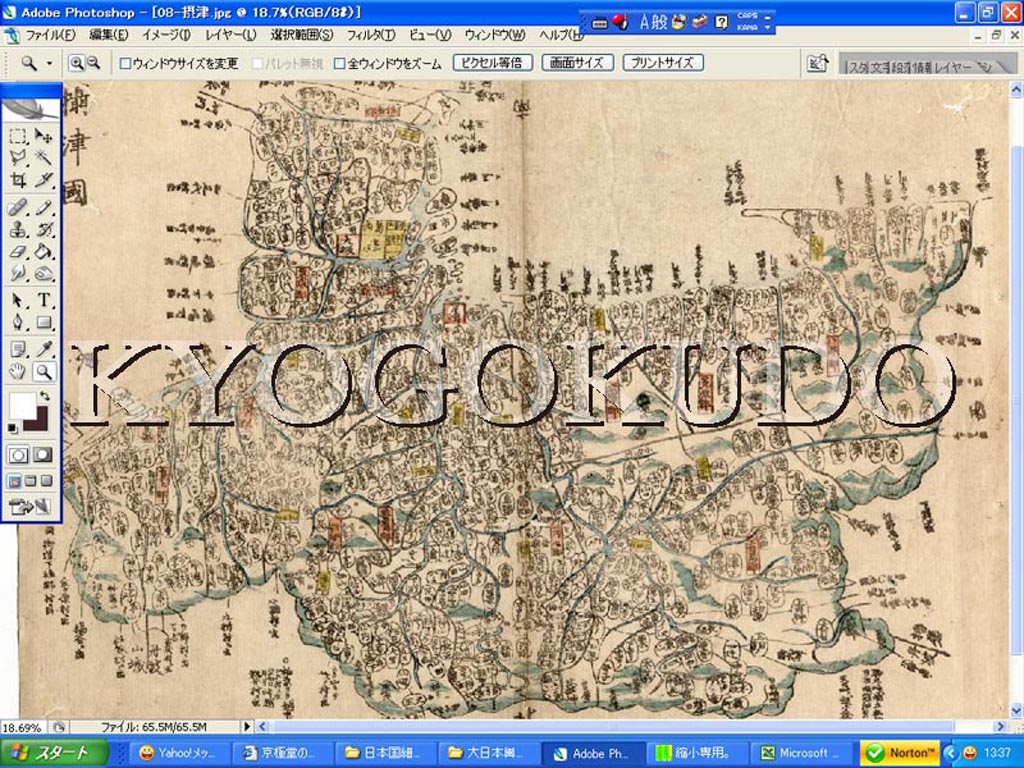
Task: Select the Pencil tool in the toolbox
Action: [x=44, y=208]
